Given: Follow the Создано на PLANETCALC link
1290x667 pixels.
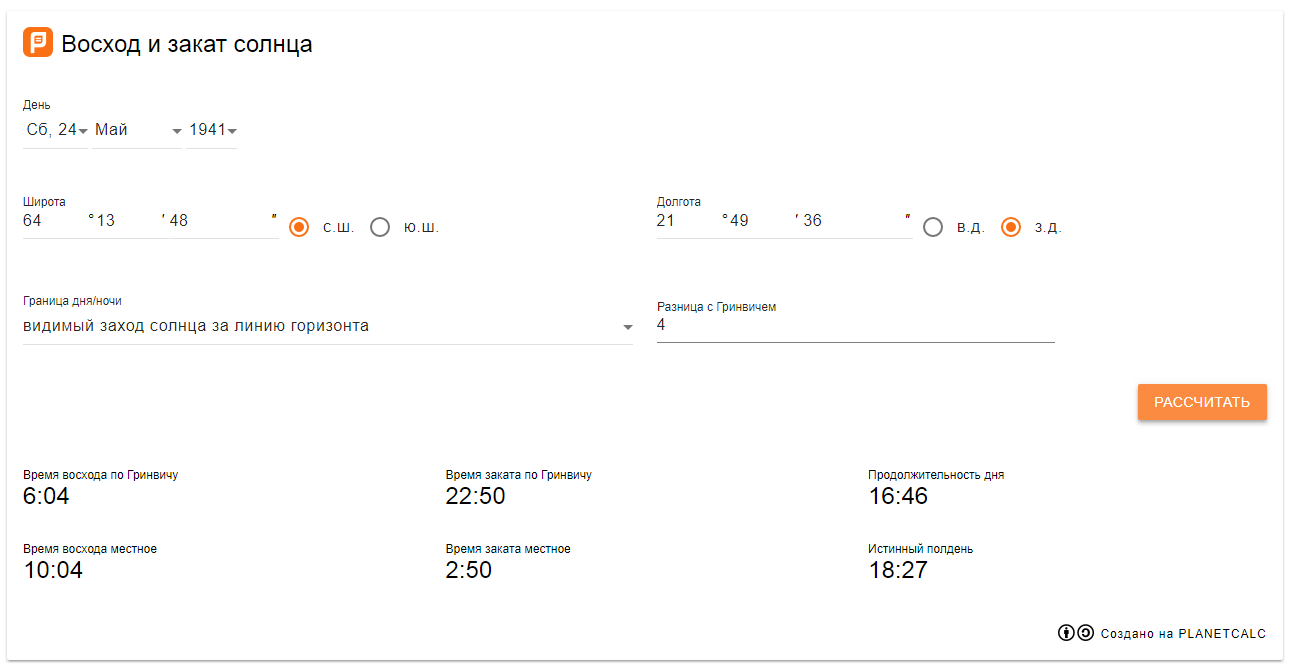Looking at the screenshot, I should pyautogui.click(x=1183, y=634).
